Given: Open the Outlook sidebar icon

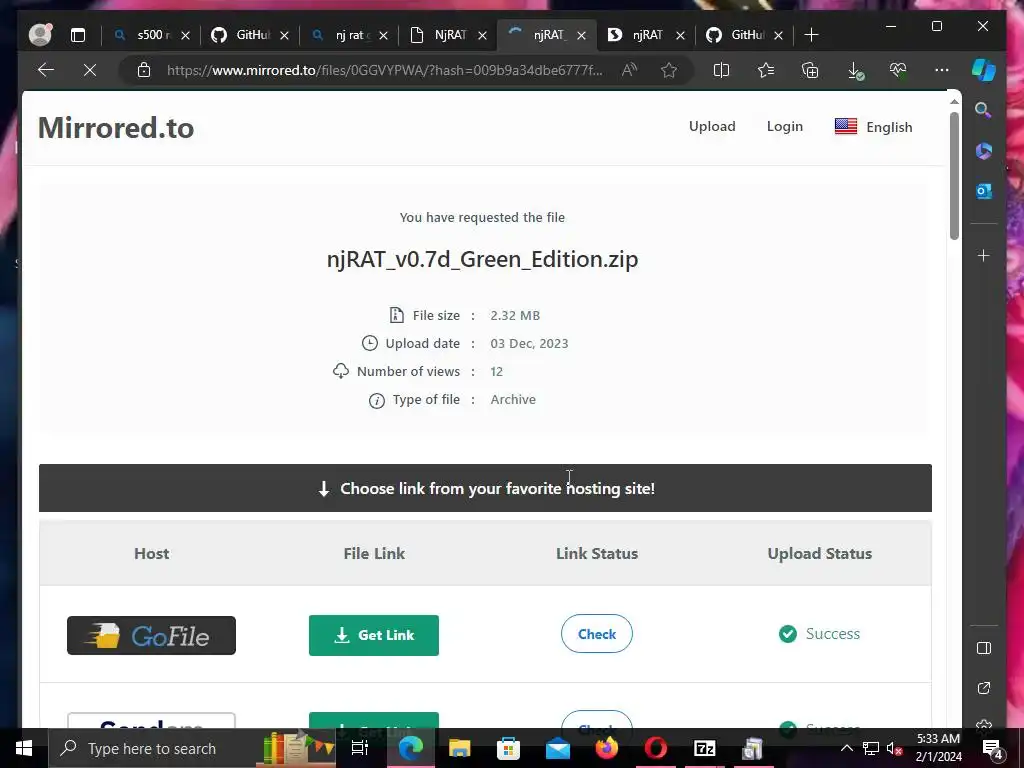Looking at the screenshot, I should [984, 191].
